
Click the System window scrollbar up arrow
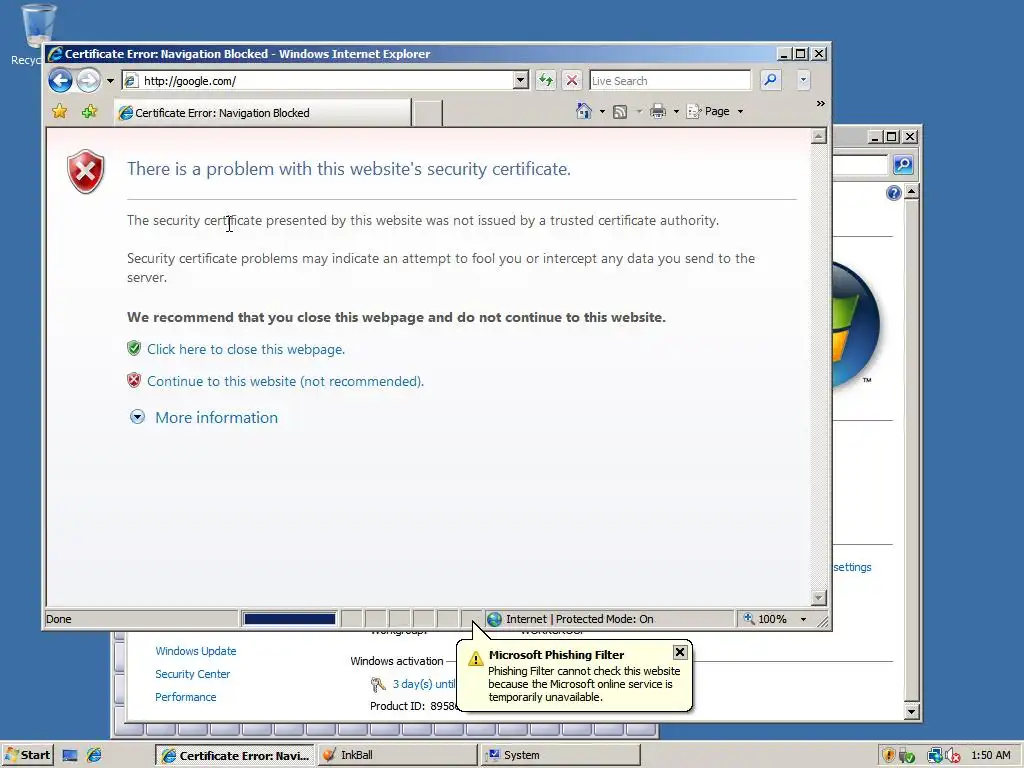click(912, 192)
